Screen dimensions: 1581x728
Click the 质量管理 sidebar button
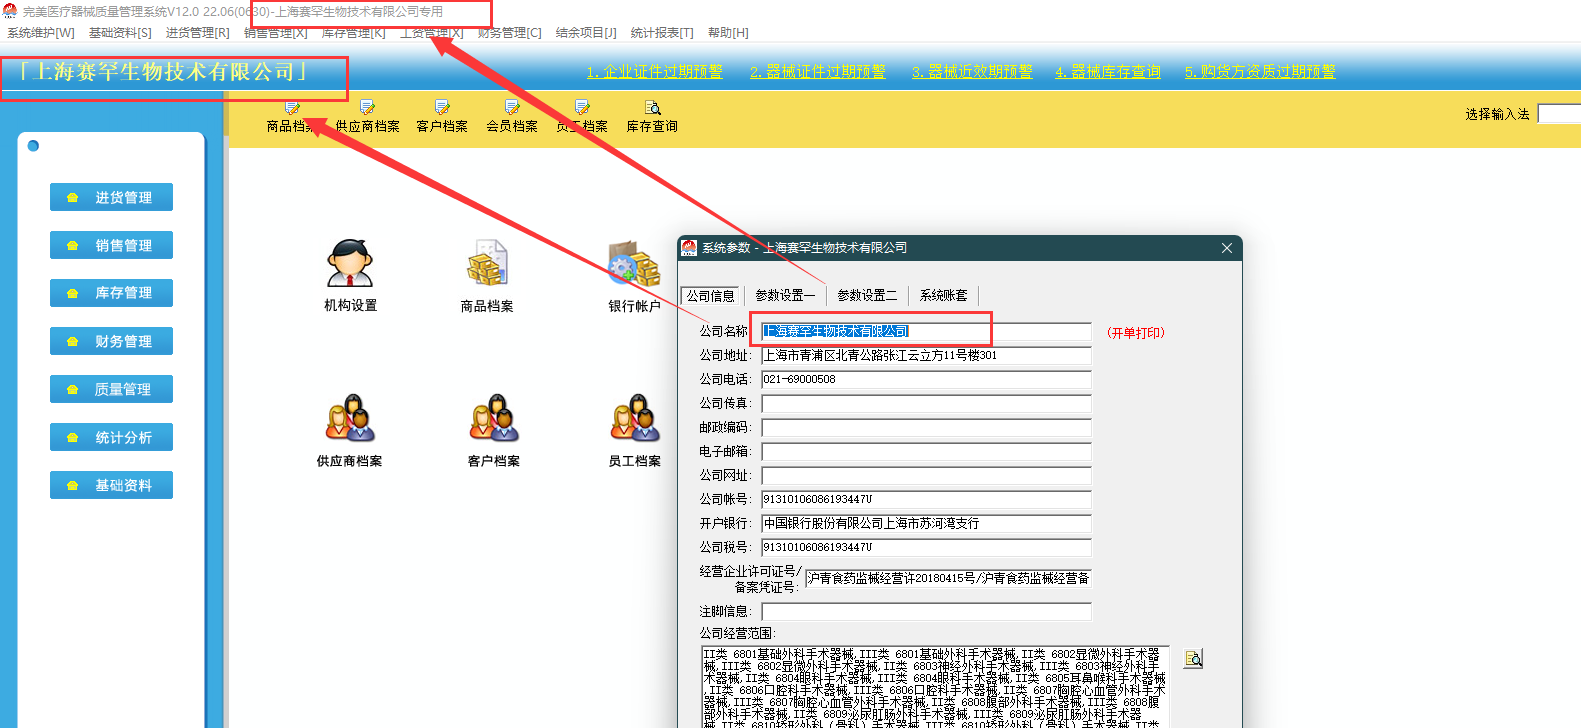click(111, 389)
